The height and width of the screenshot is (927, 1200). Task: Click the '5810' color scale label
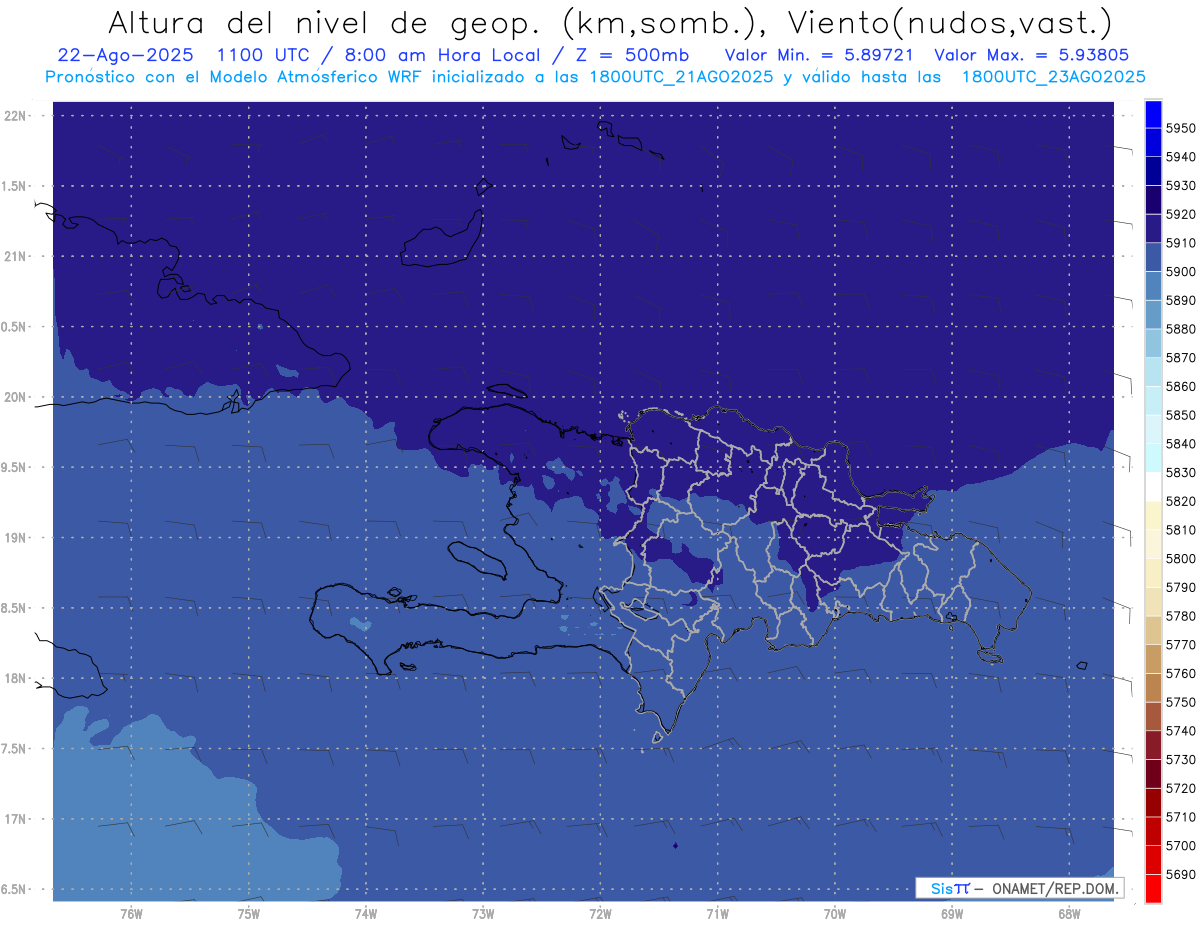pos(1180,530)
